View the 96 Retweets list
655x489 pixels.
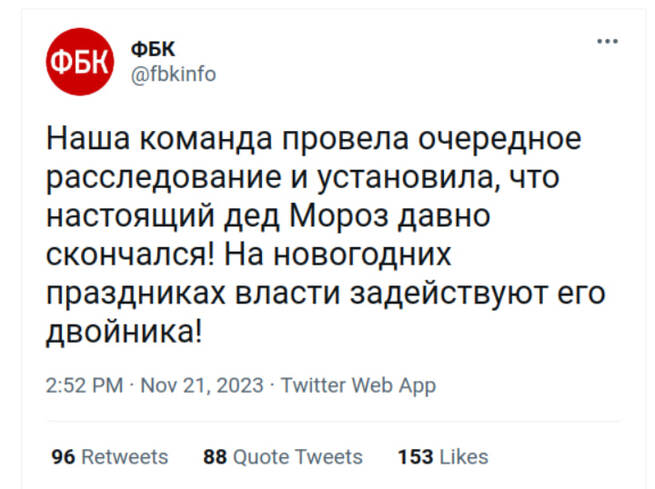109,457
